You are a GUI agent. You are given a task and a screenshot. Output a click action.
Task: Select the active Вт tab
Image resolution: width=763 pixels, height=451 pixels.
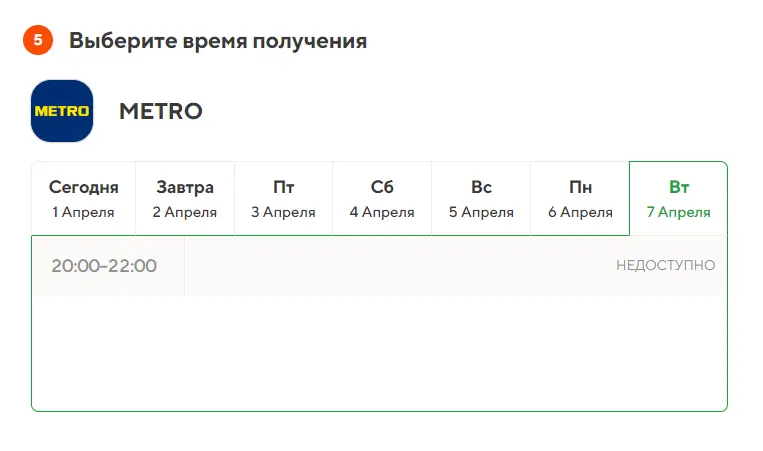[678, 198]
